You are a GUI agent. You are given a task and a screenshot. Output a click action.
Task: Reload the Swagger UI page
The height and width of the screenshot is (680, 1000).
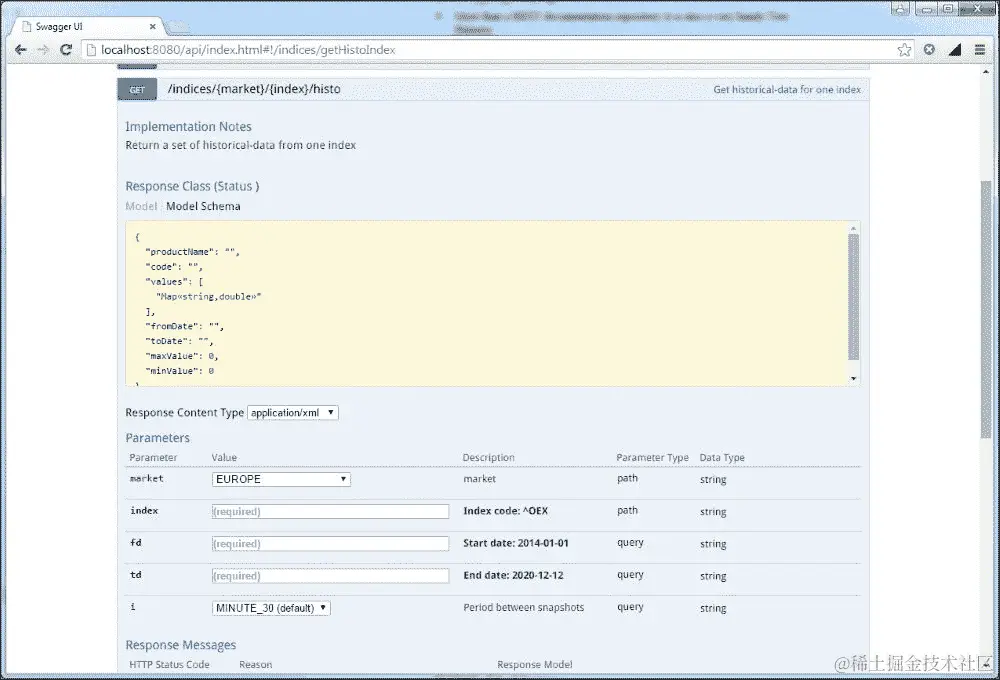[66, 50]
